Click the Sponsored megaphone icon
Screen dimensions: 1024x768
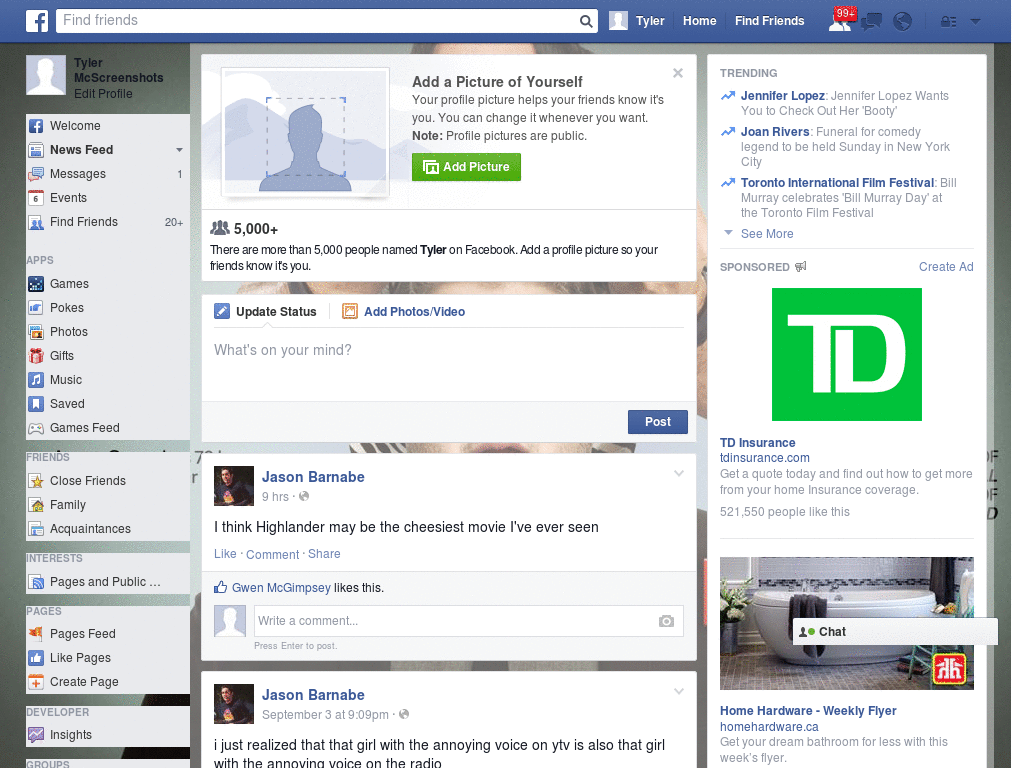tap(801, 266)
